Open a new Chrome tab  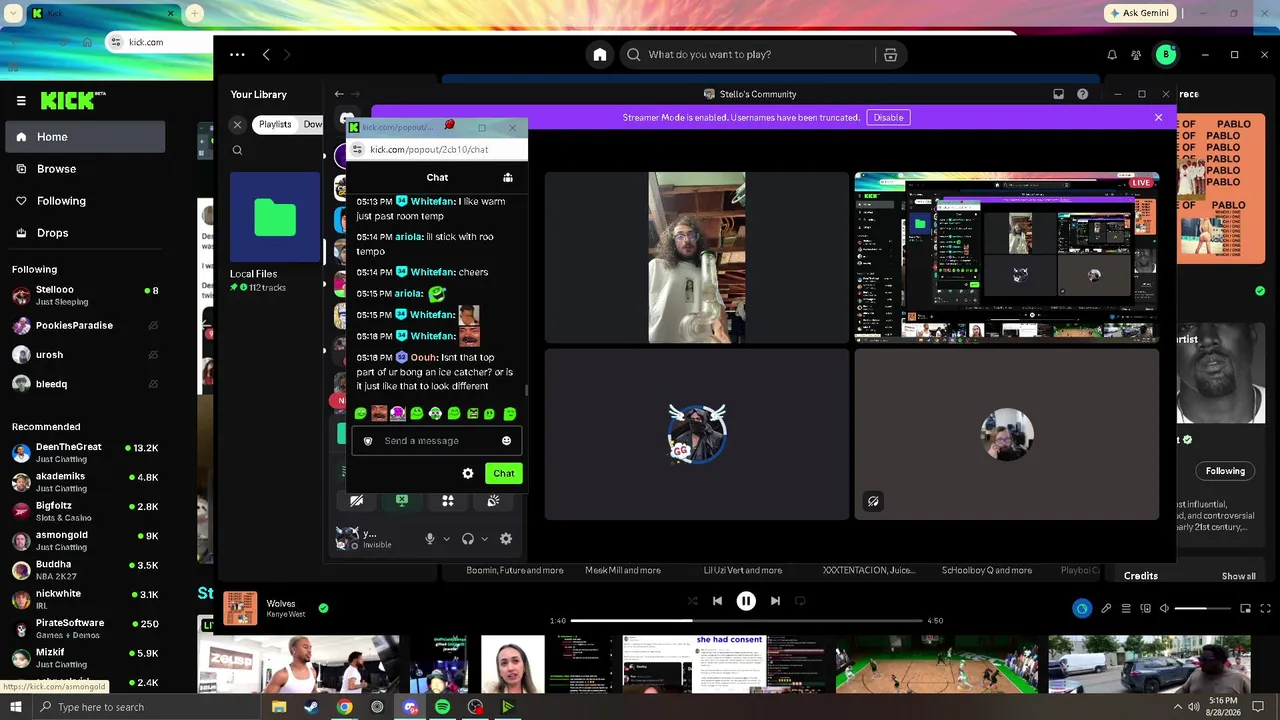[x=195, y=13]
